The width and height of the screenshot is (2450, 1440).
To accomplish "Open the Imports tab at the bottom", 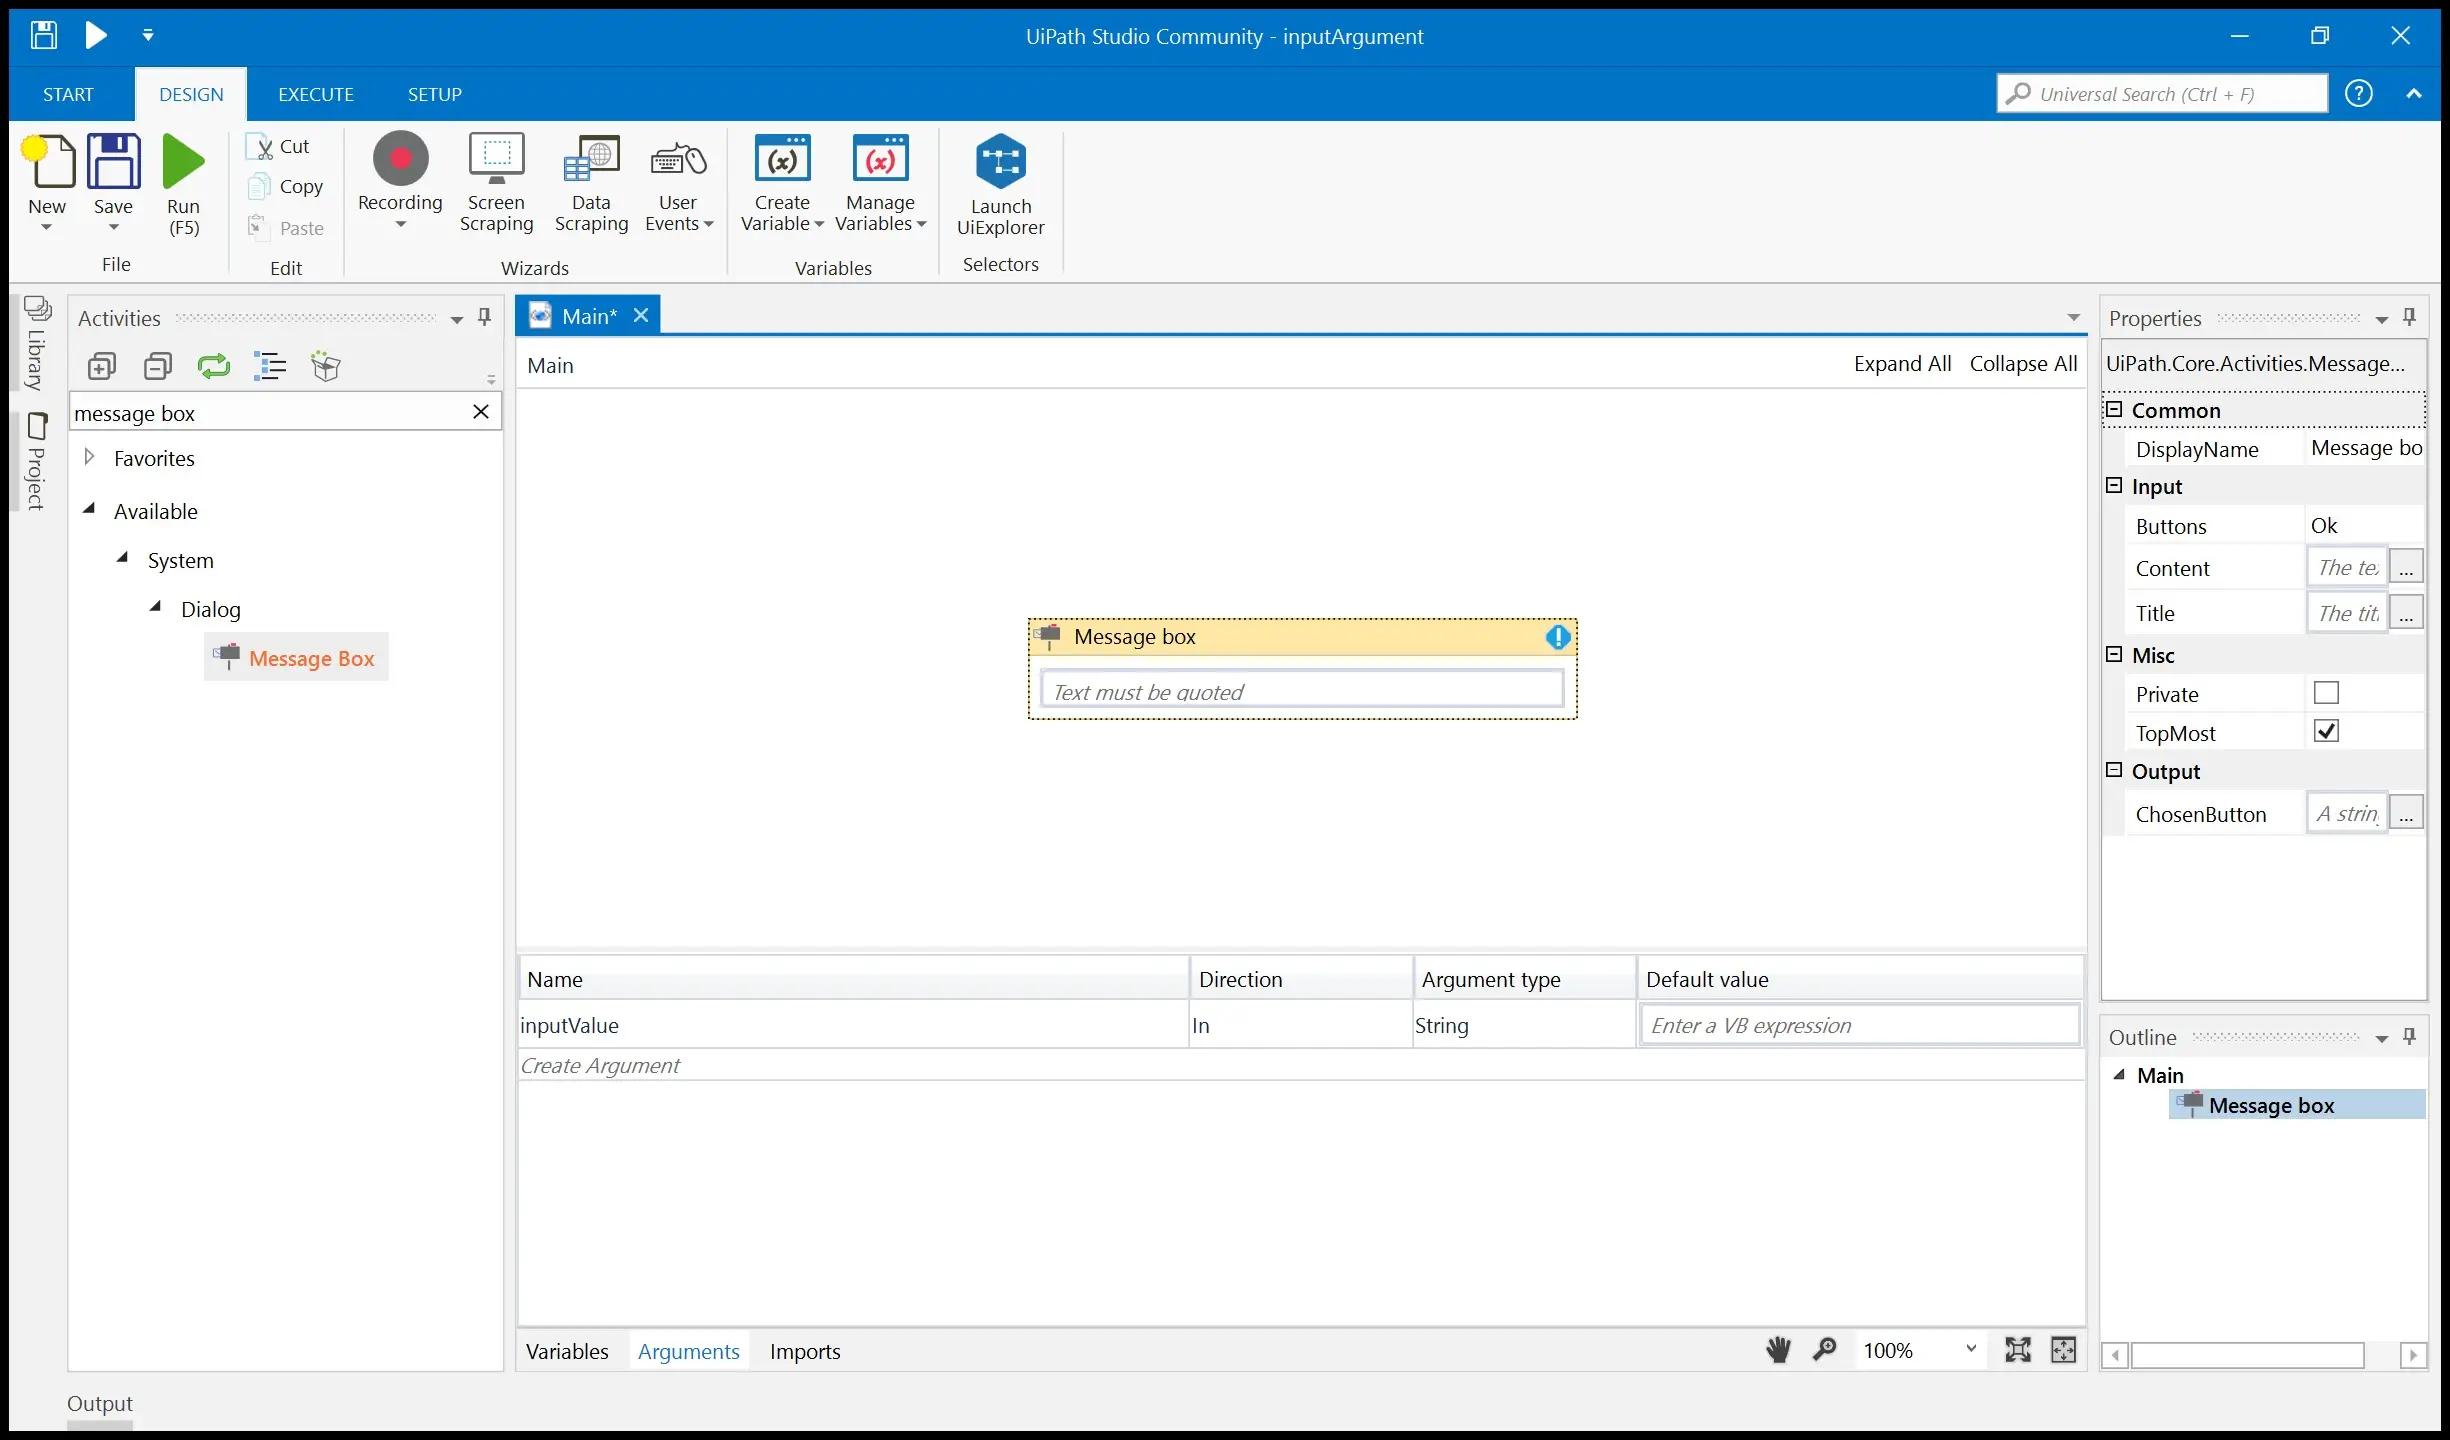I will click(805, 1351).
